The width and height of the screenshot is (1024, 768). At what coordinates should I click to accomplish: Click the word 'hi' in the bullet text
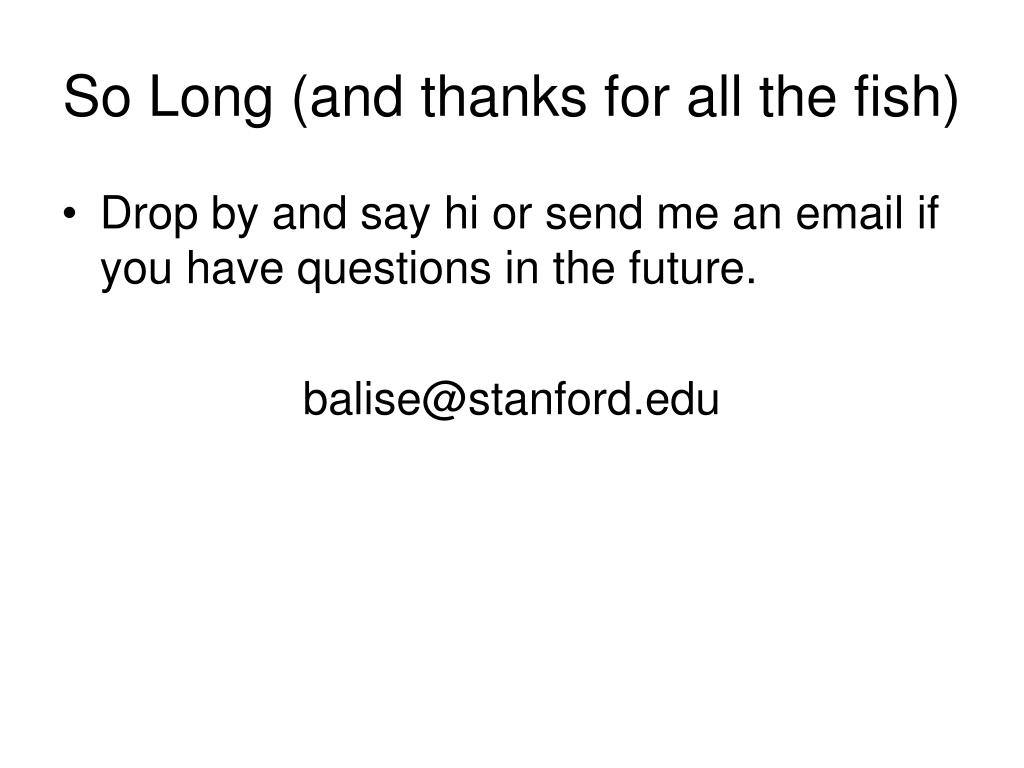pos(461,214)
